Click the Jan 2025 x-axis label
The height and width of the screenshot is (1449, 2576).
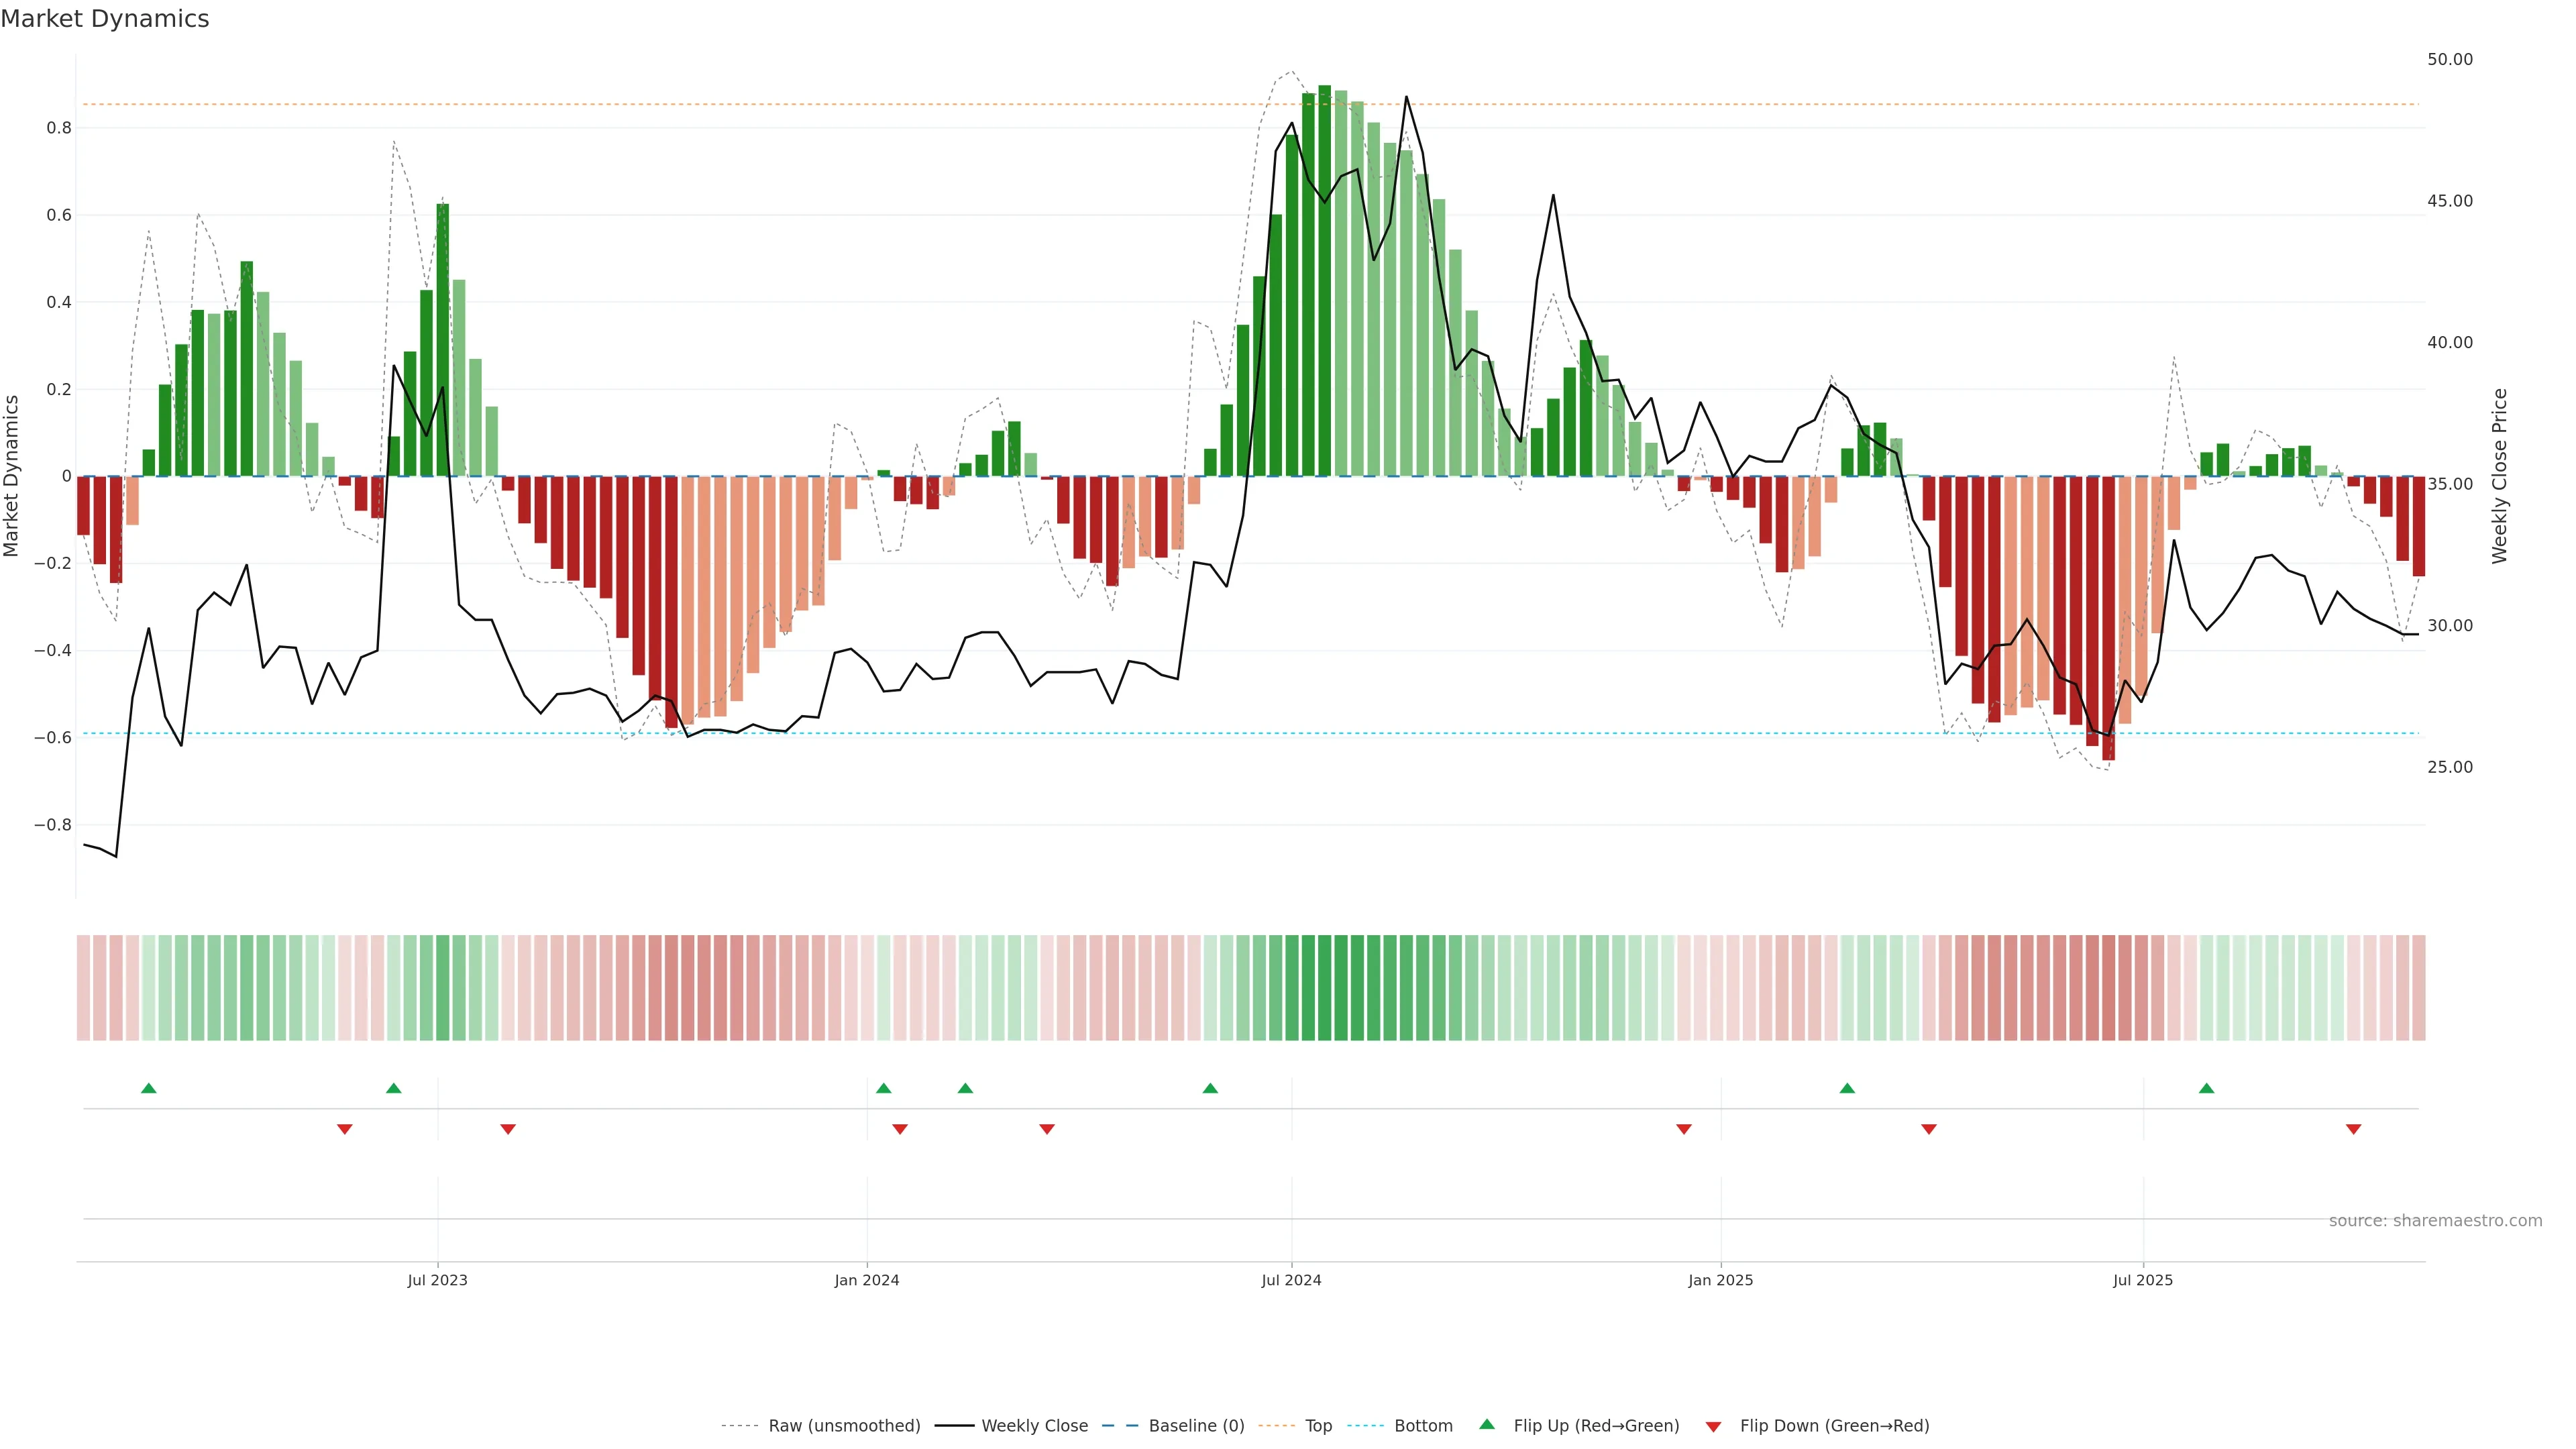point(1720,1280)
